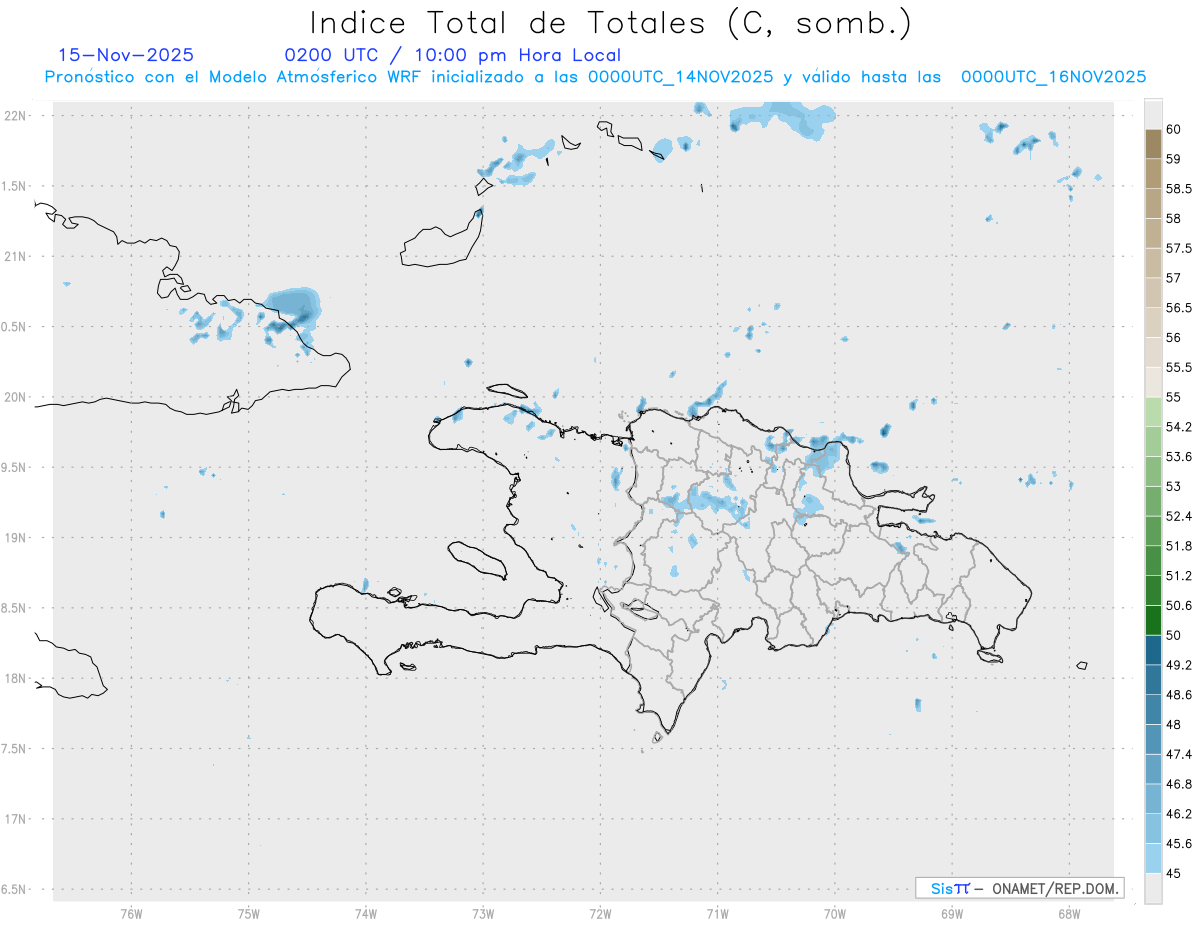Pick the dark brown swatch between 59 and 60
1200x927 pixels.
pos(1153,144)
